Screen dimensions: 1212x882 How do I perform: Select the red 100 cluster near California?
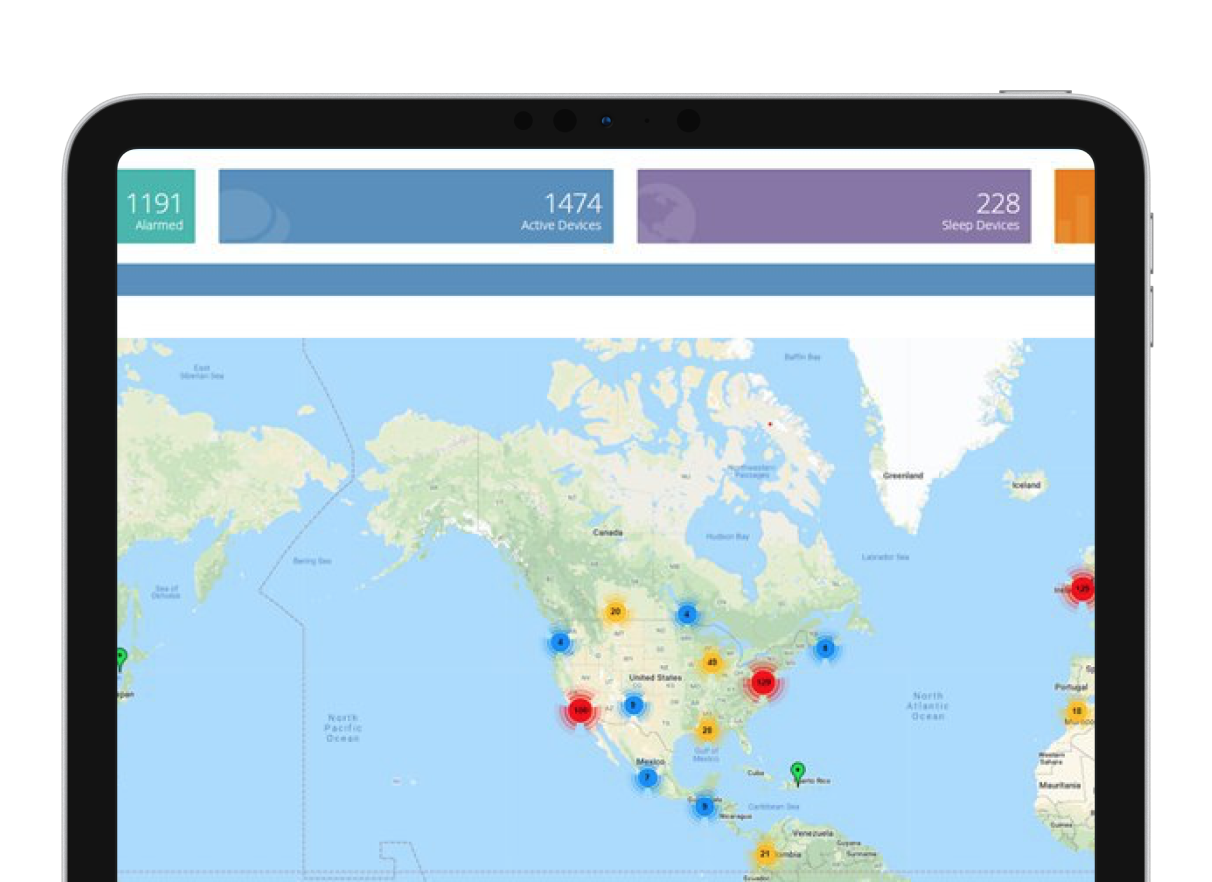(x=579, y=711)
